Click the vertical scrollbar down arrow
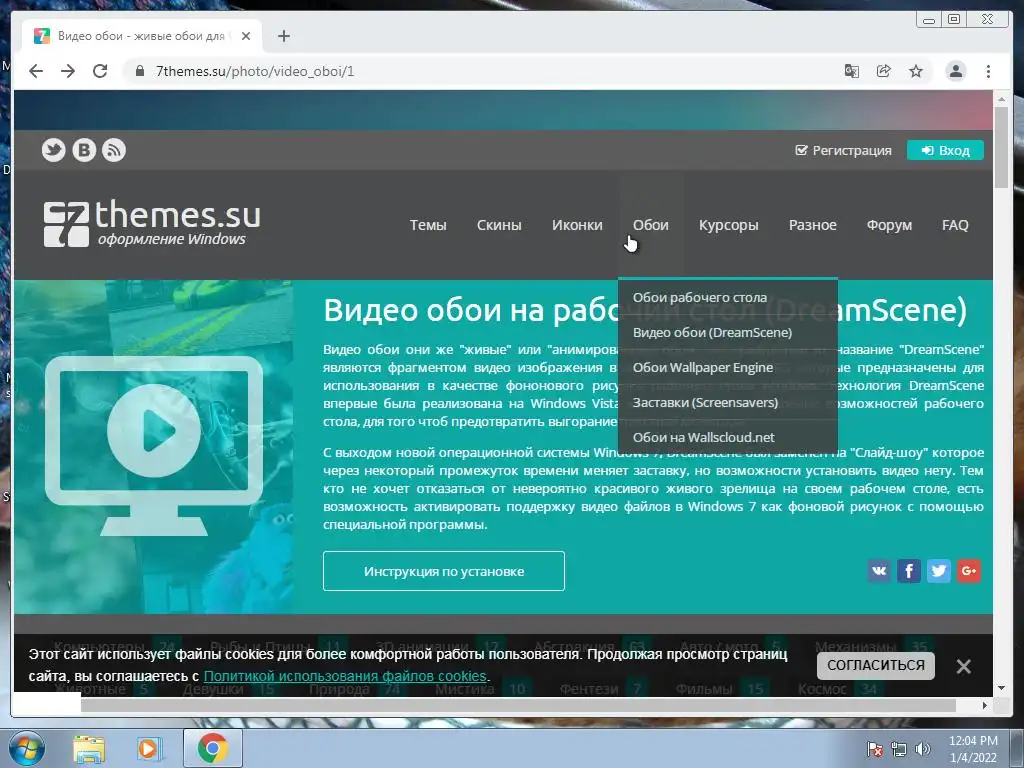Viewport: 1024px width, 768px height. tap(1001, 688)
